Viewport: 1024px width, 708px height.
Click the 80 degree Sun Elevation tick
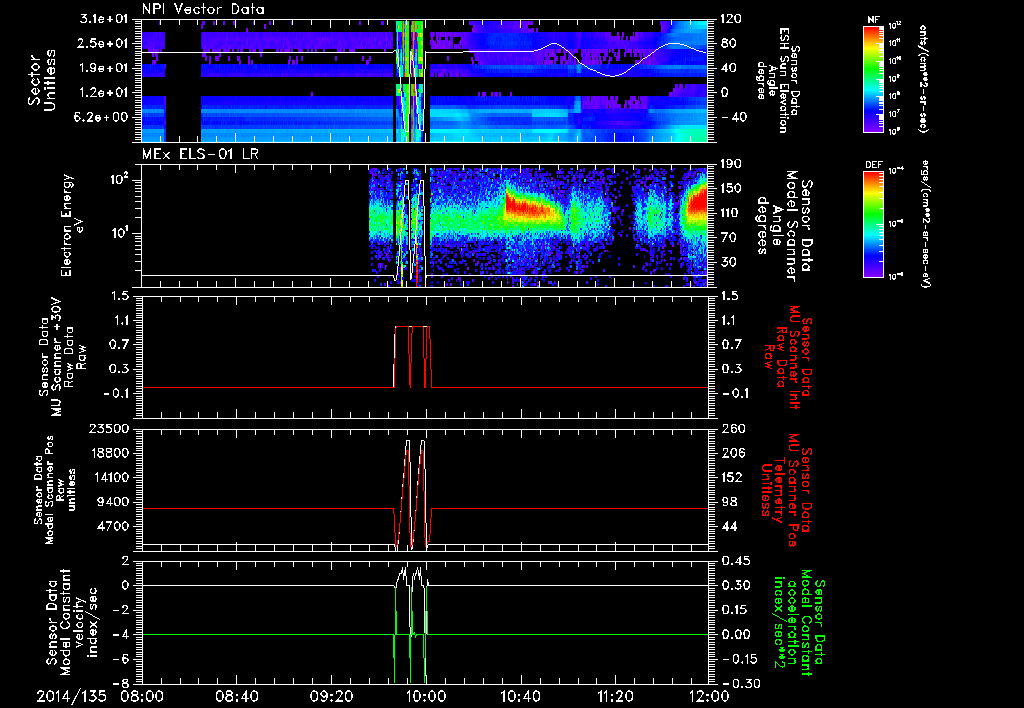[x=726, y=43]
